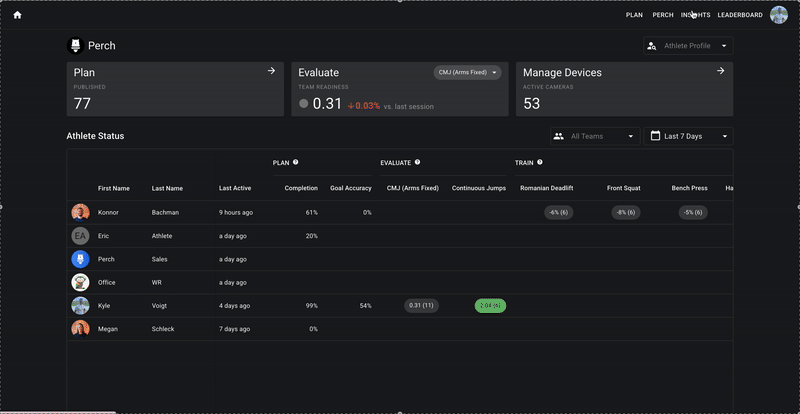Click the grey team readiness status dot
Viewport: 800px width, 414px height.
pyautogui.click(x=304, y=104)
